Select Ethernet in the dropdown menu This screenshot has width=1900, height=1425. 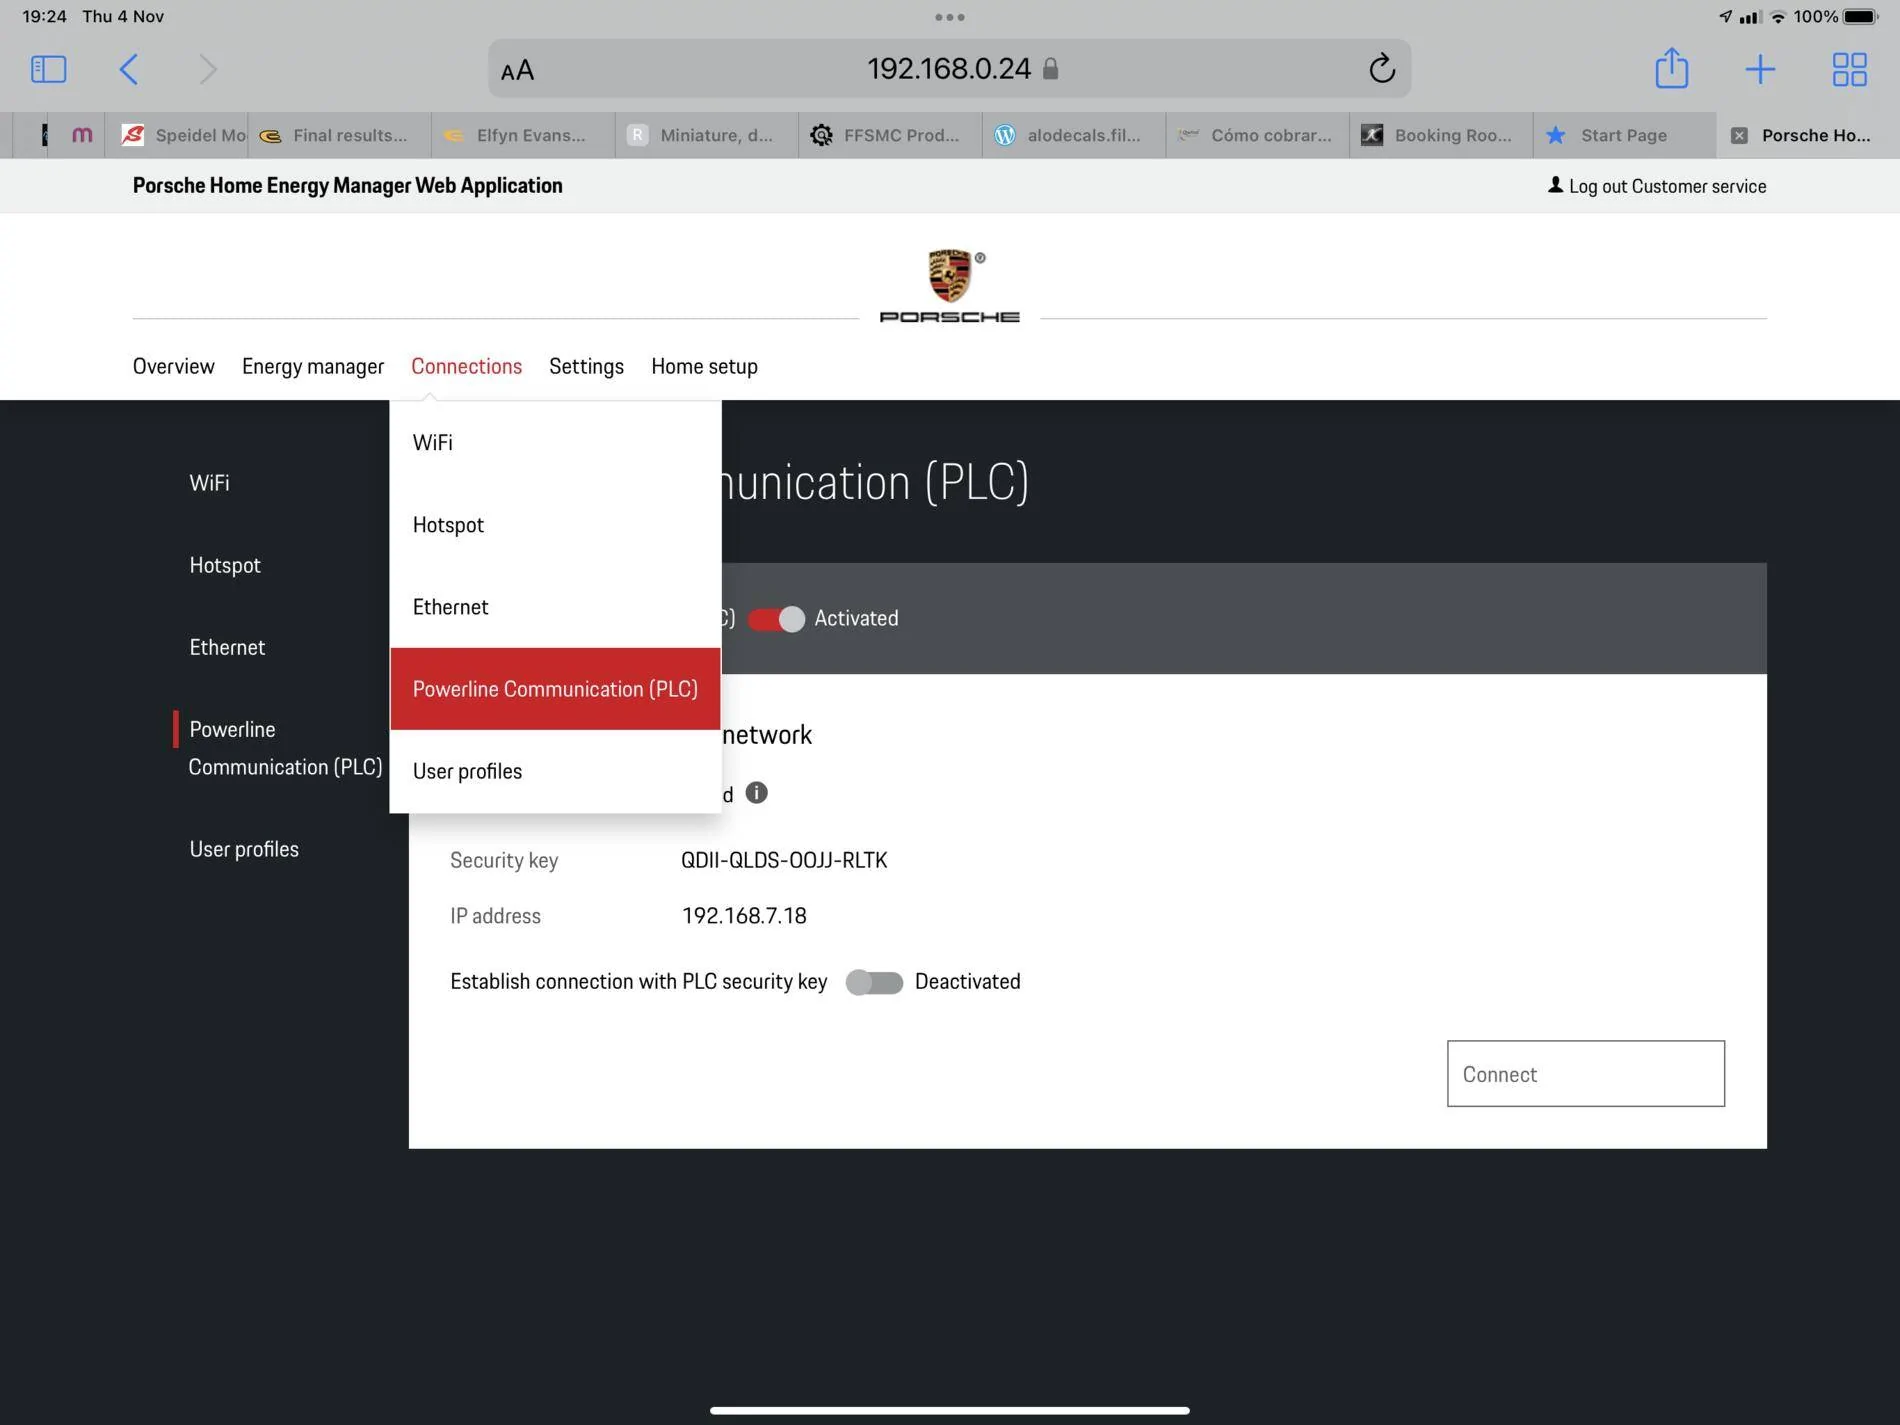click(x=555, y=606)
